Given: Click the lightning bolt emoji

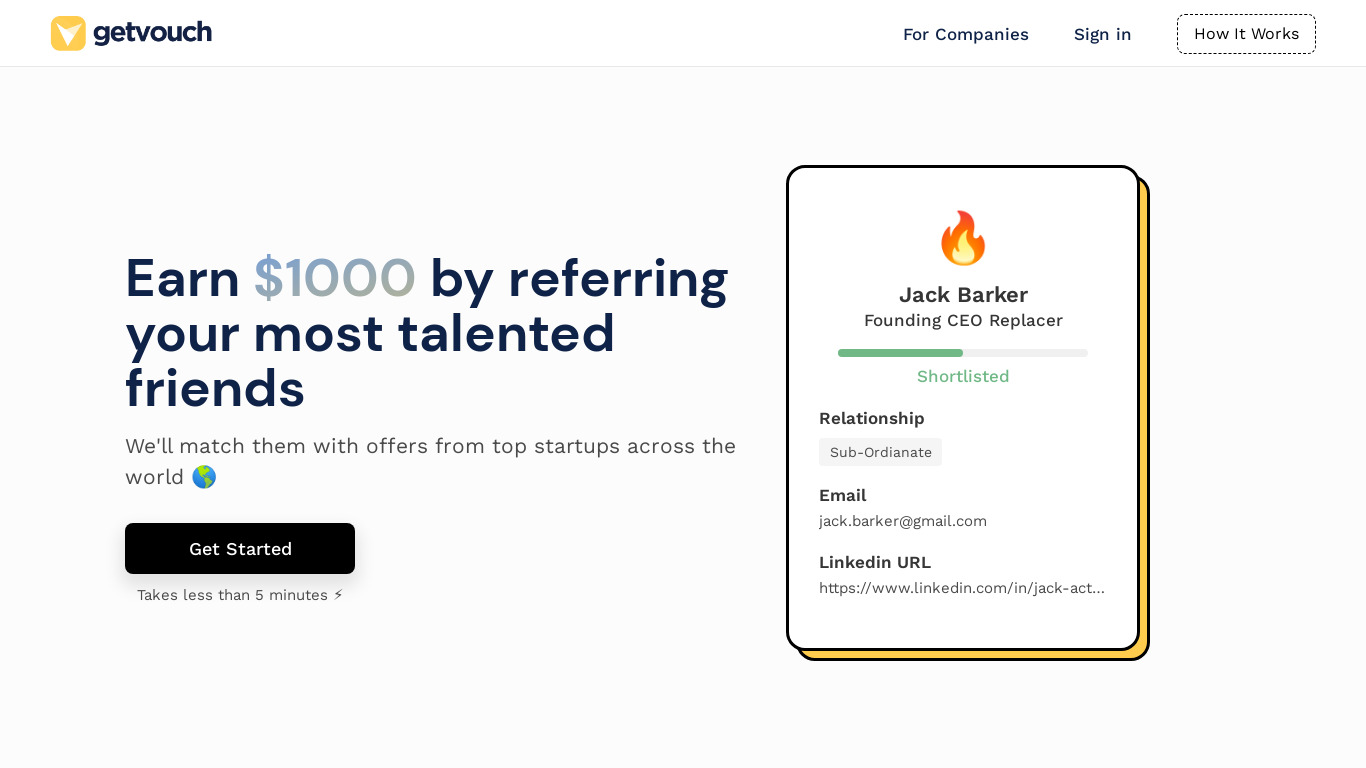Looking at the screenshot, I should point(338,595).
